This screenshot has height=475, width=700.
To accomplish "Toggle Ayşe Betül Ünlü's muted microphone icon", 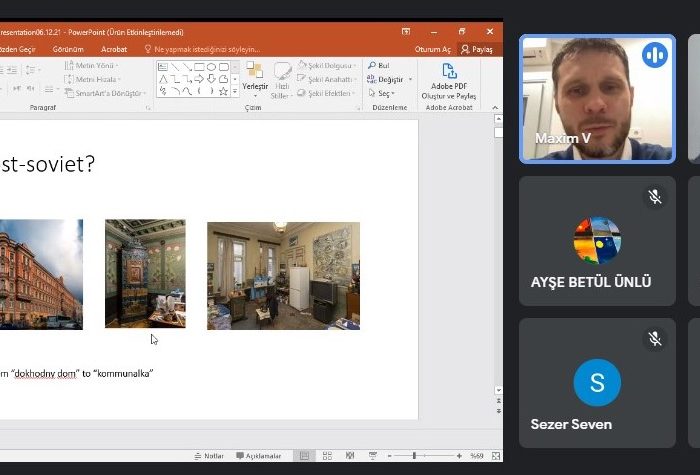I will pyautogui.click(x=655, y=197).
